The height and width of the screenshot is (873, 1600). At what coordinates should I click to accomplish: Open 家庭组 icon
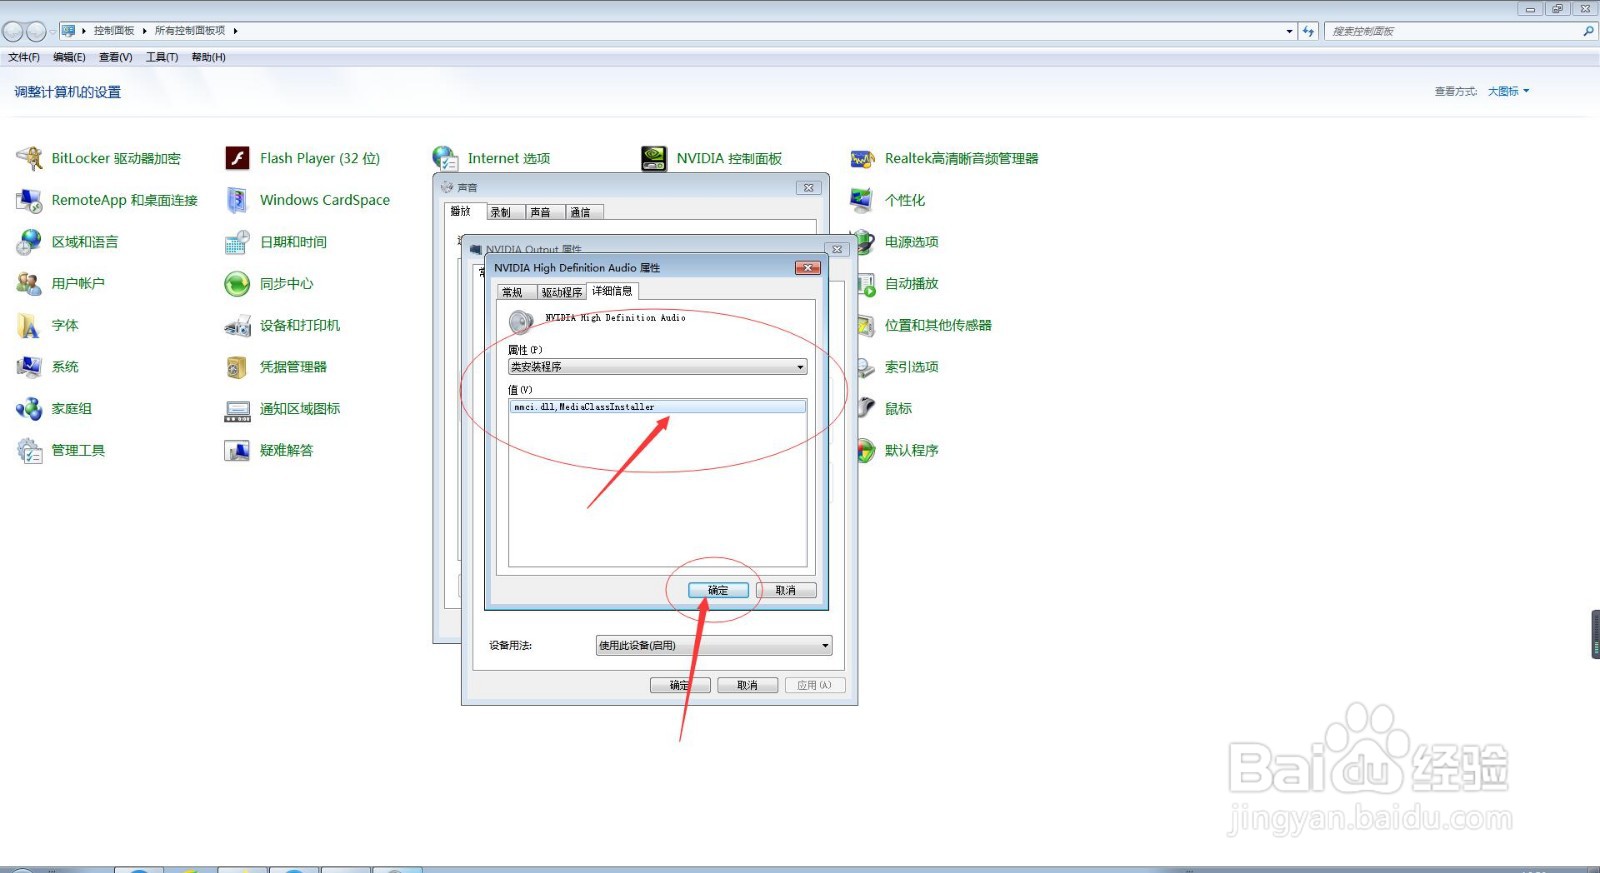pyautogui.click(x=29, y=409)
